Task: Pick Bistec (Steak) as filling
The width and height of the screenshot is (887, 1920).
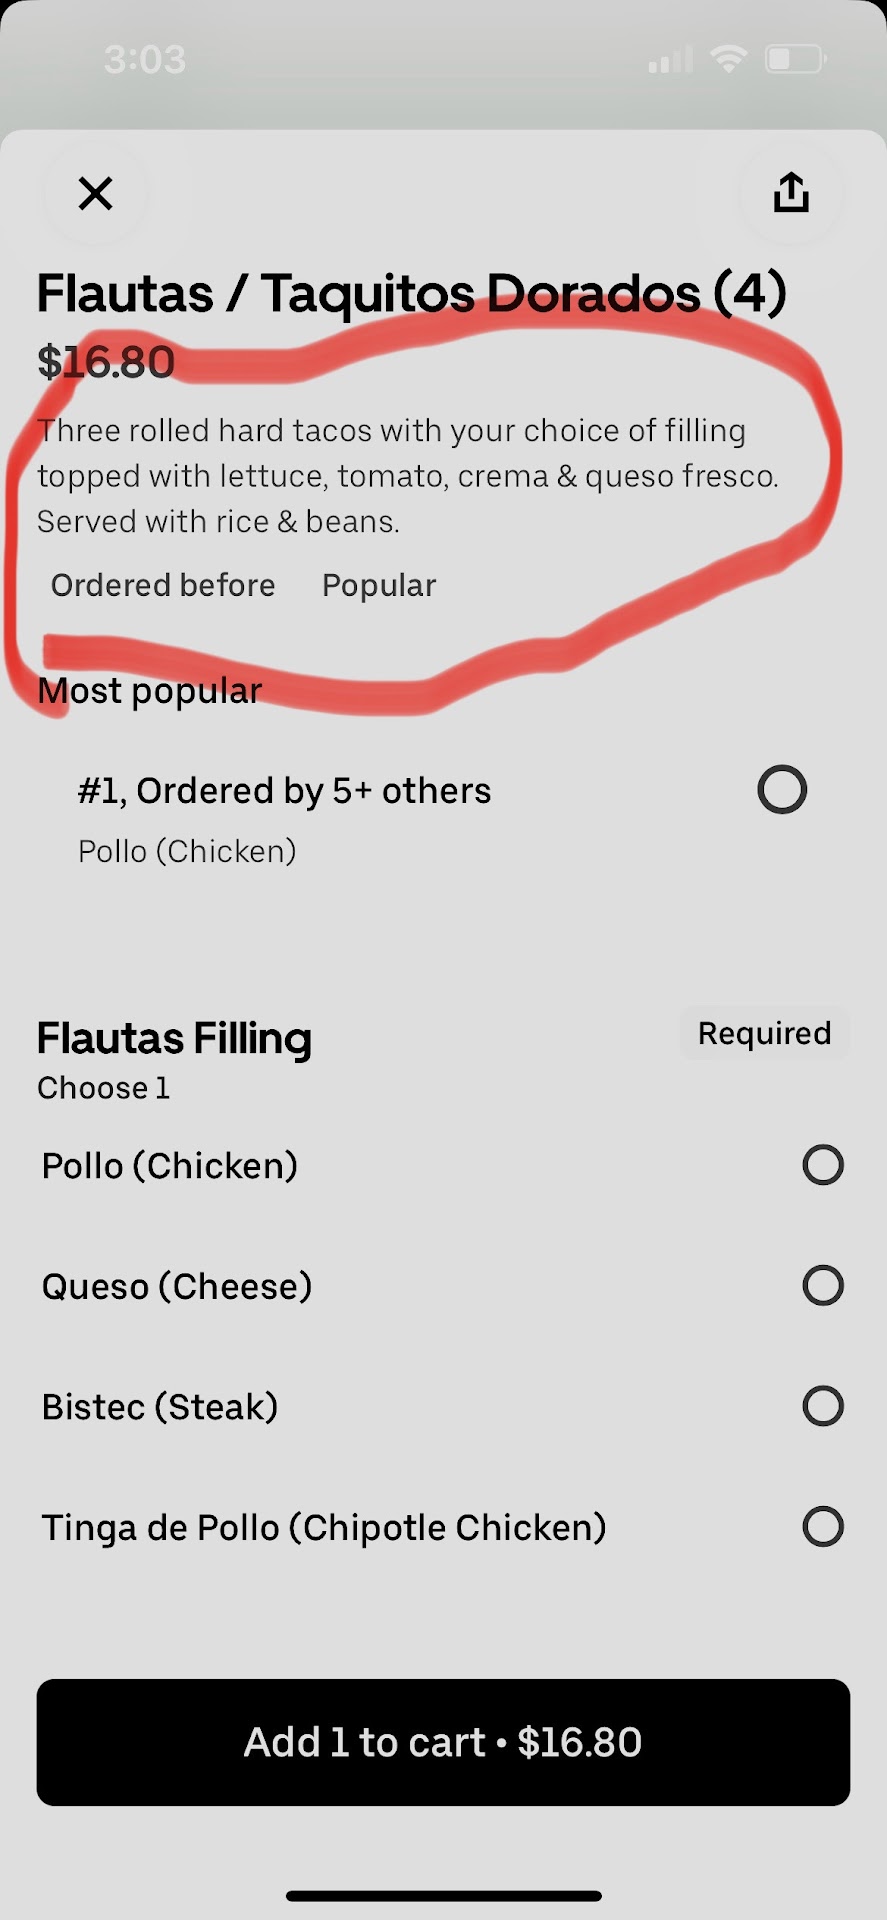Action: point(822,1406)
